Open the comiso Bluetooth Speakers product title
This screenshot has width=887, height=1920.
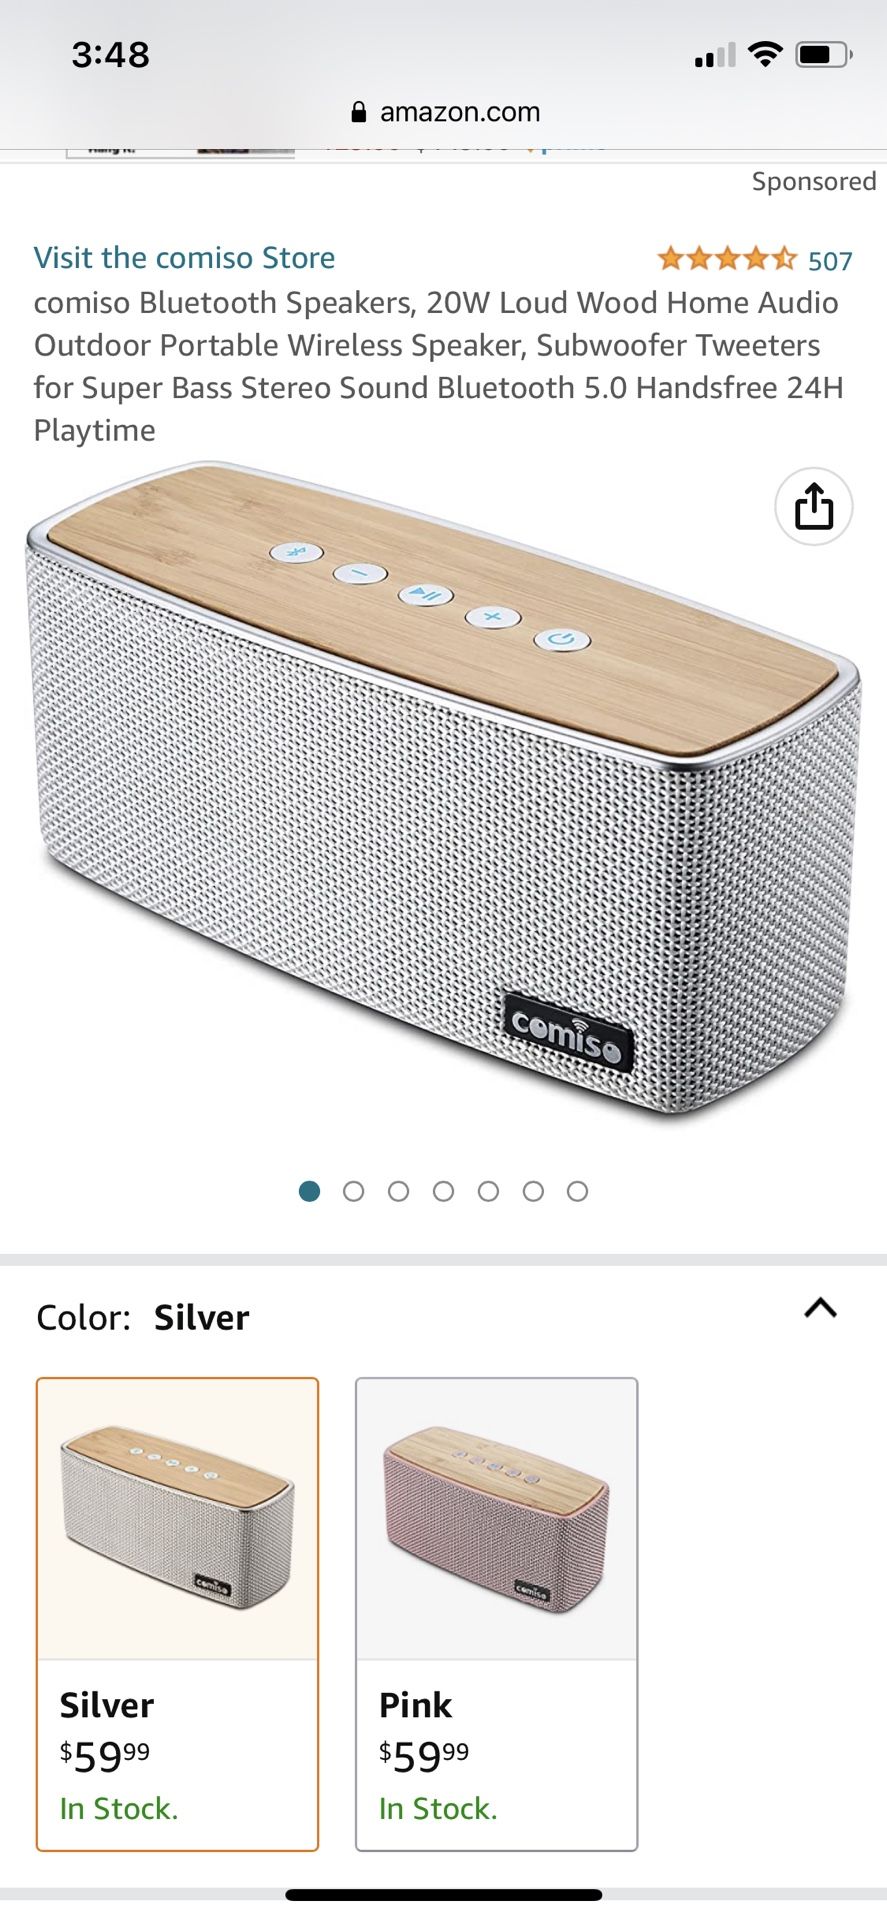438,366
